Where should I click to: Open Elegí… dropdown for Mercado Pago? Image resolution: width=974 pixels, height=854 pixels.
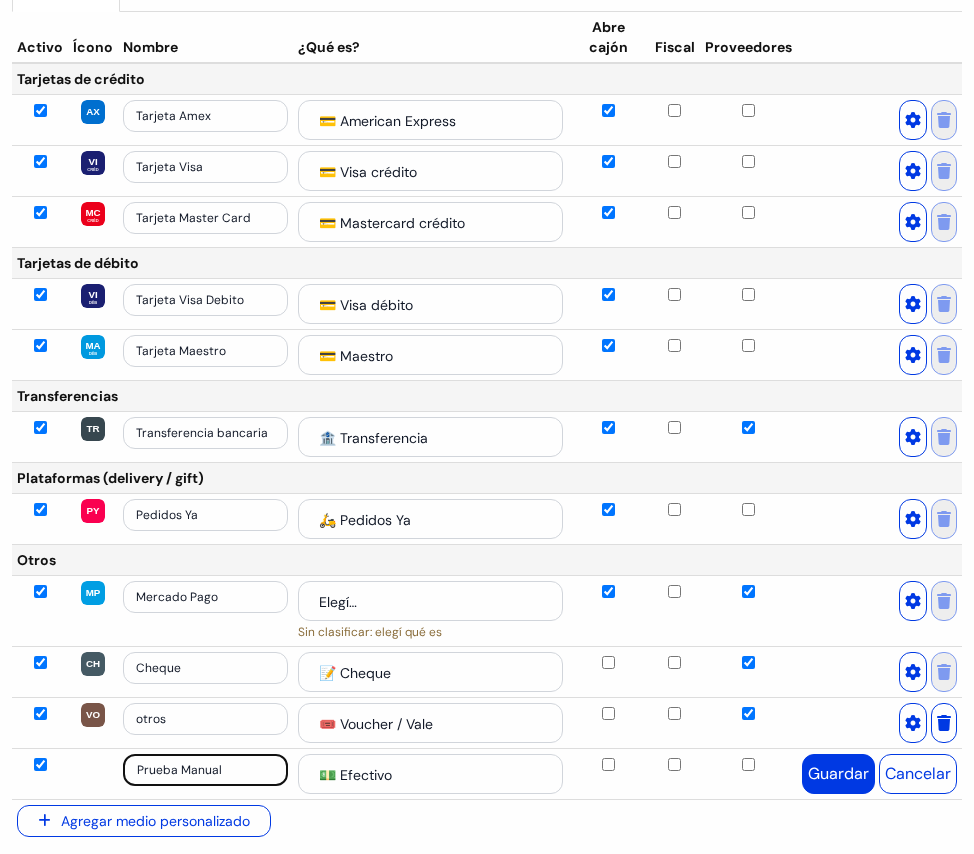pos(430,601)
